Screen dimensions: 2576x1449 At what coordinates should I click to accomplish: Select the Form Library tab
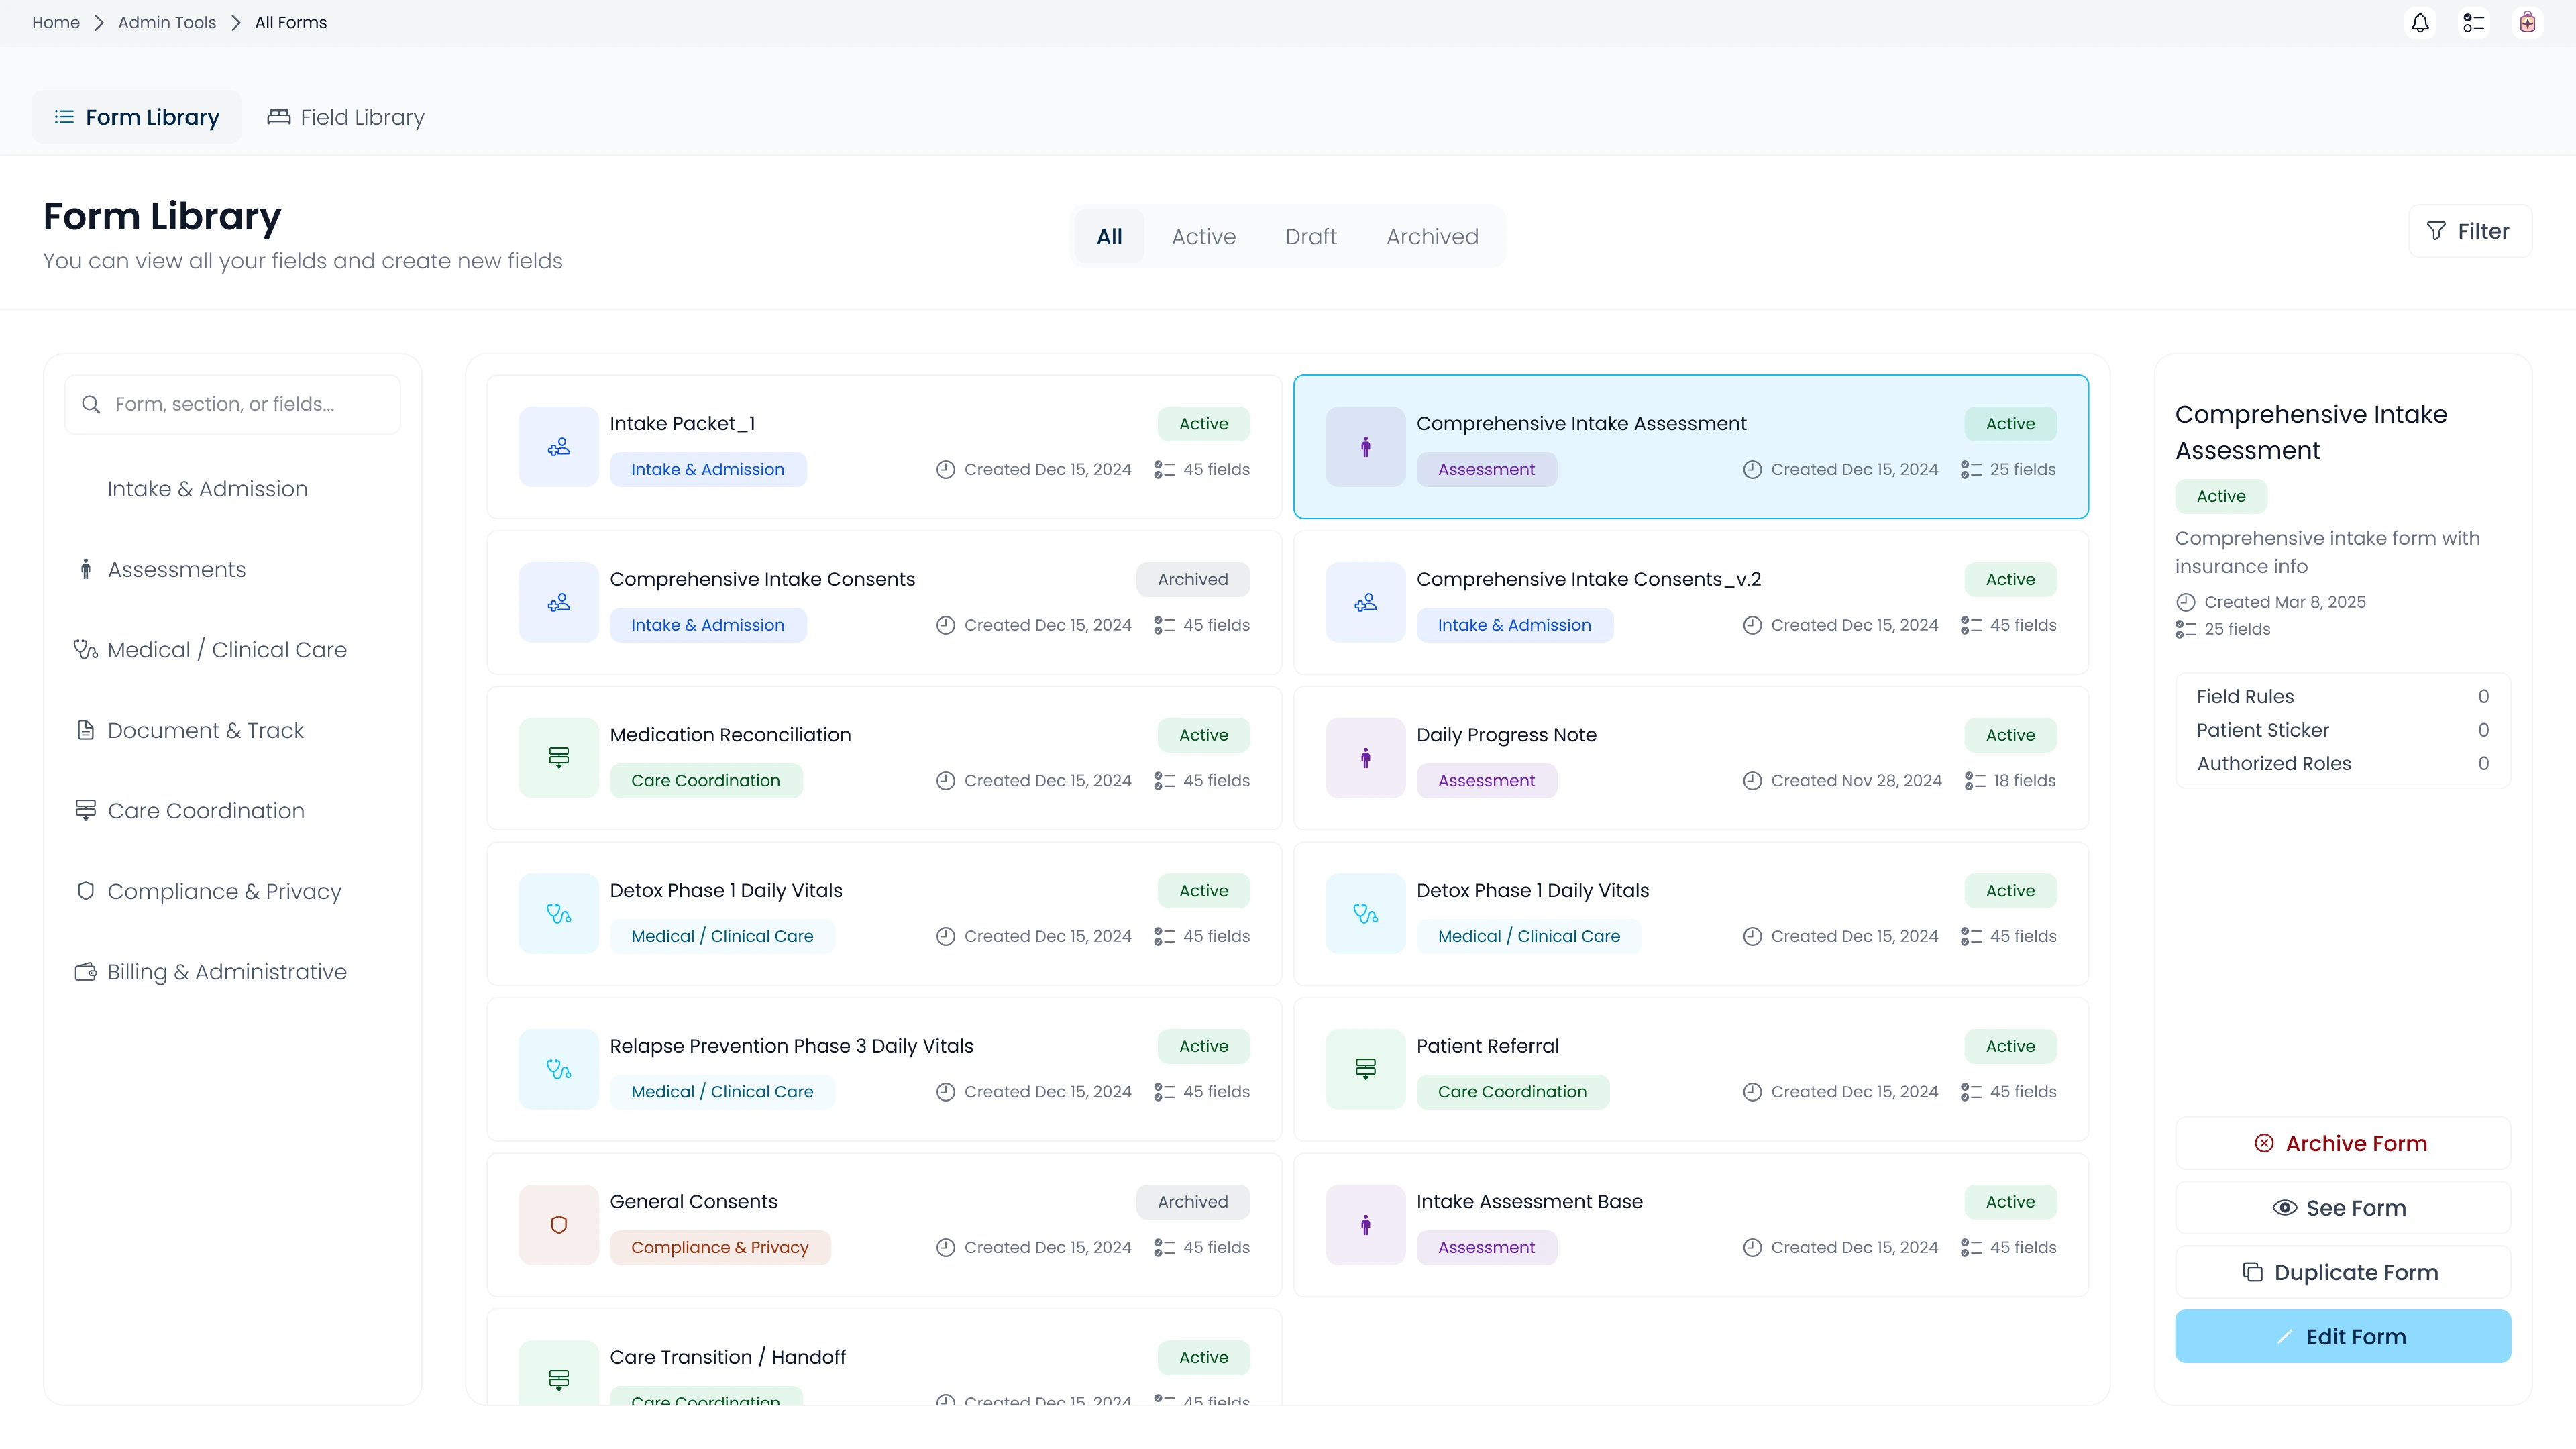137,117
